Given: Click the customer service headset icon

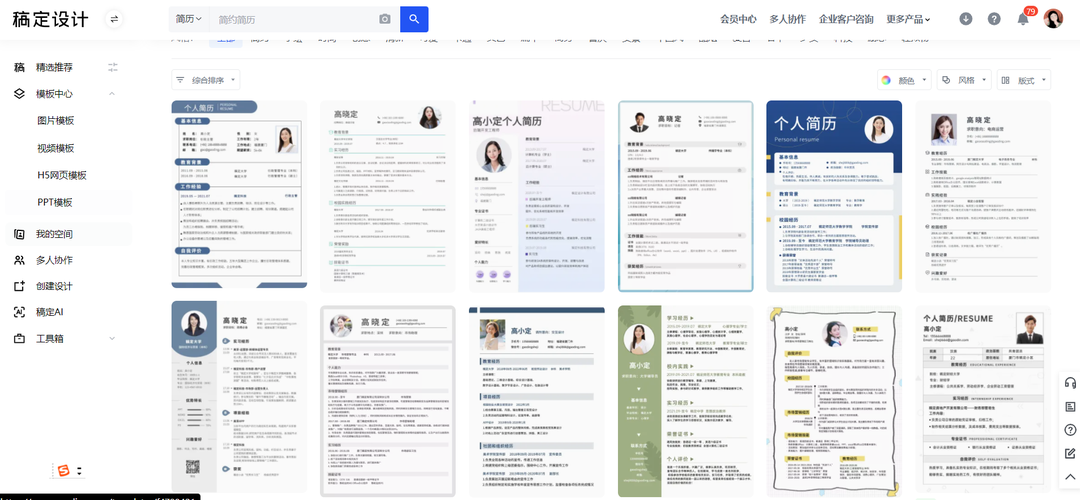Looking at the screenshot, I should pyautogui.click(x=1070, y=383).
